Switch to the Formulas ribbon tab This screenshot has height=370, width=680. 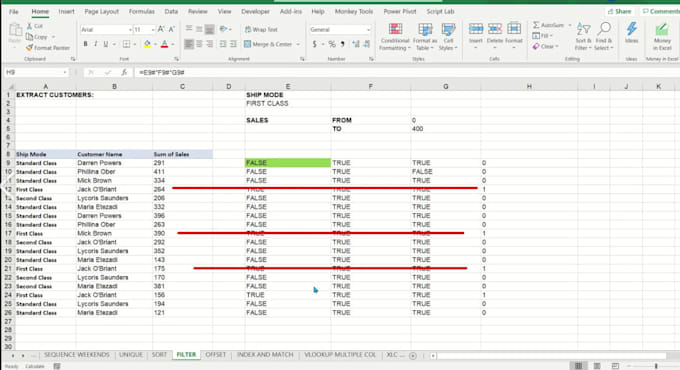pos(142,12)
